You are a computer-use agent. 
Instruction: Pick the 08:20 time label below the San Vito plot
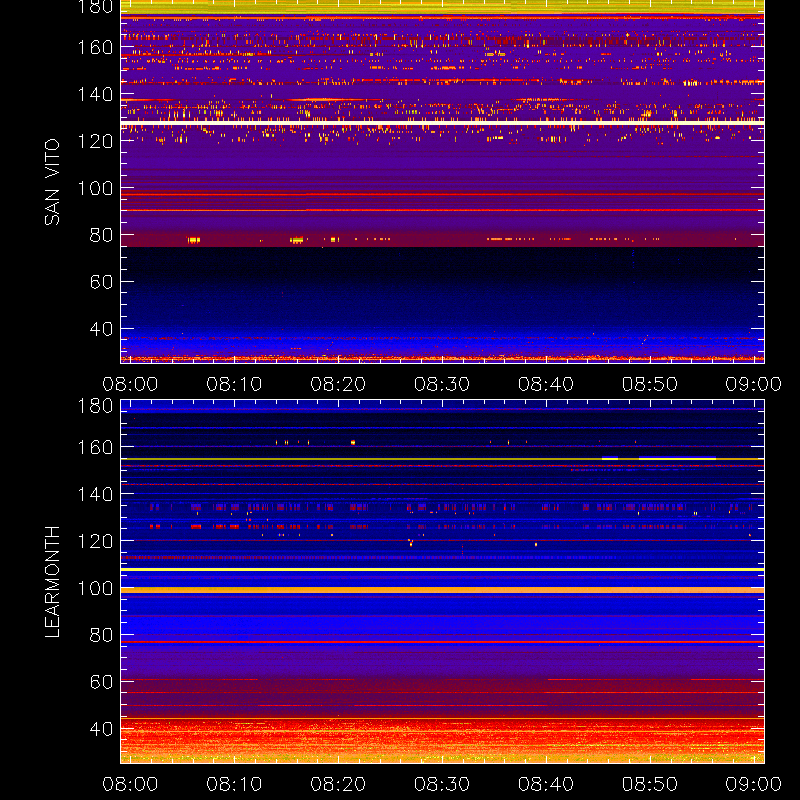pyautogui.click(x=338, y=384)
